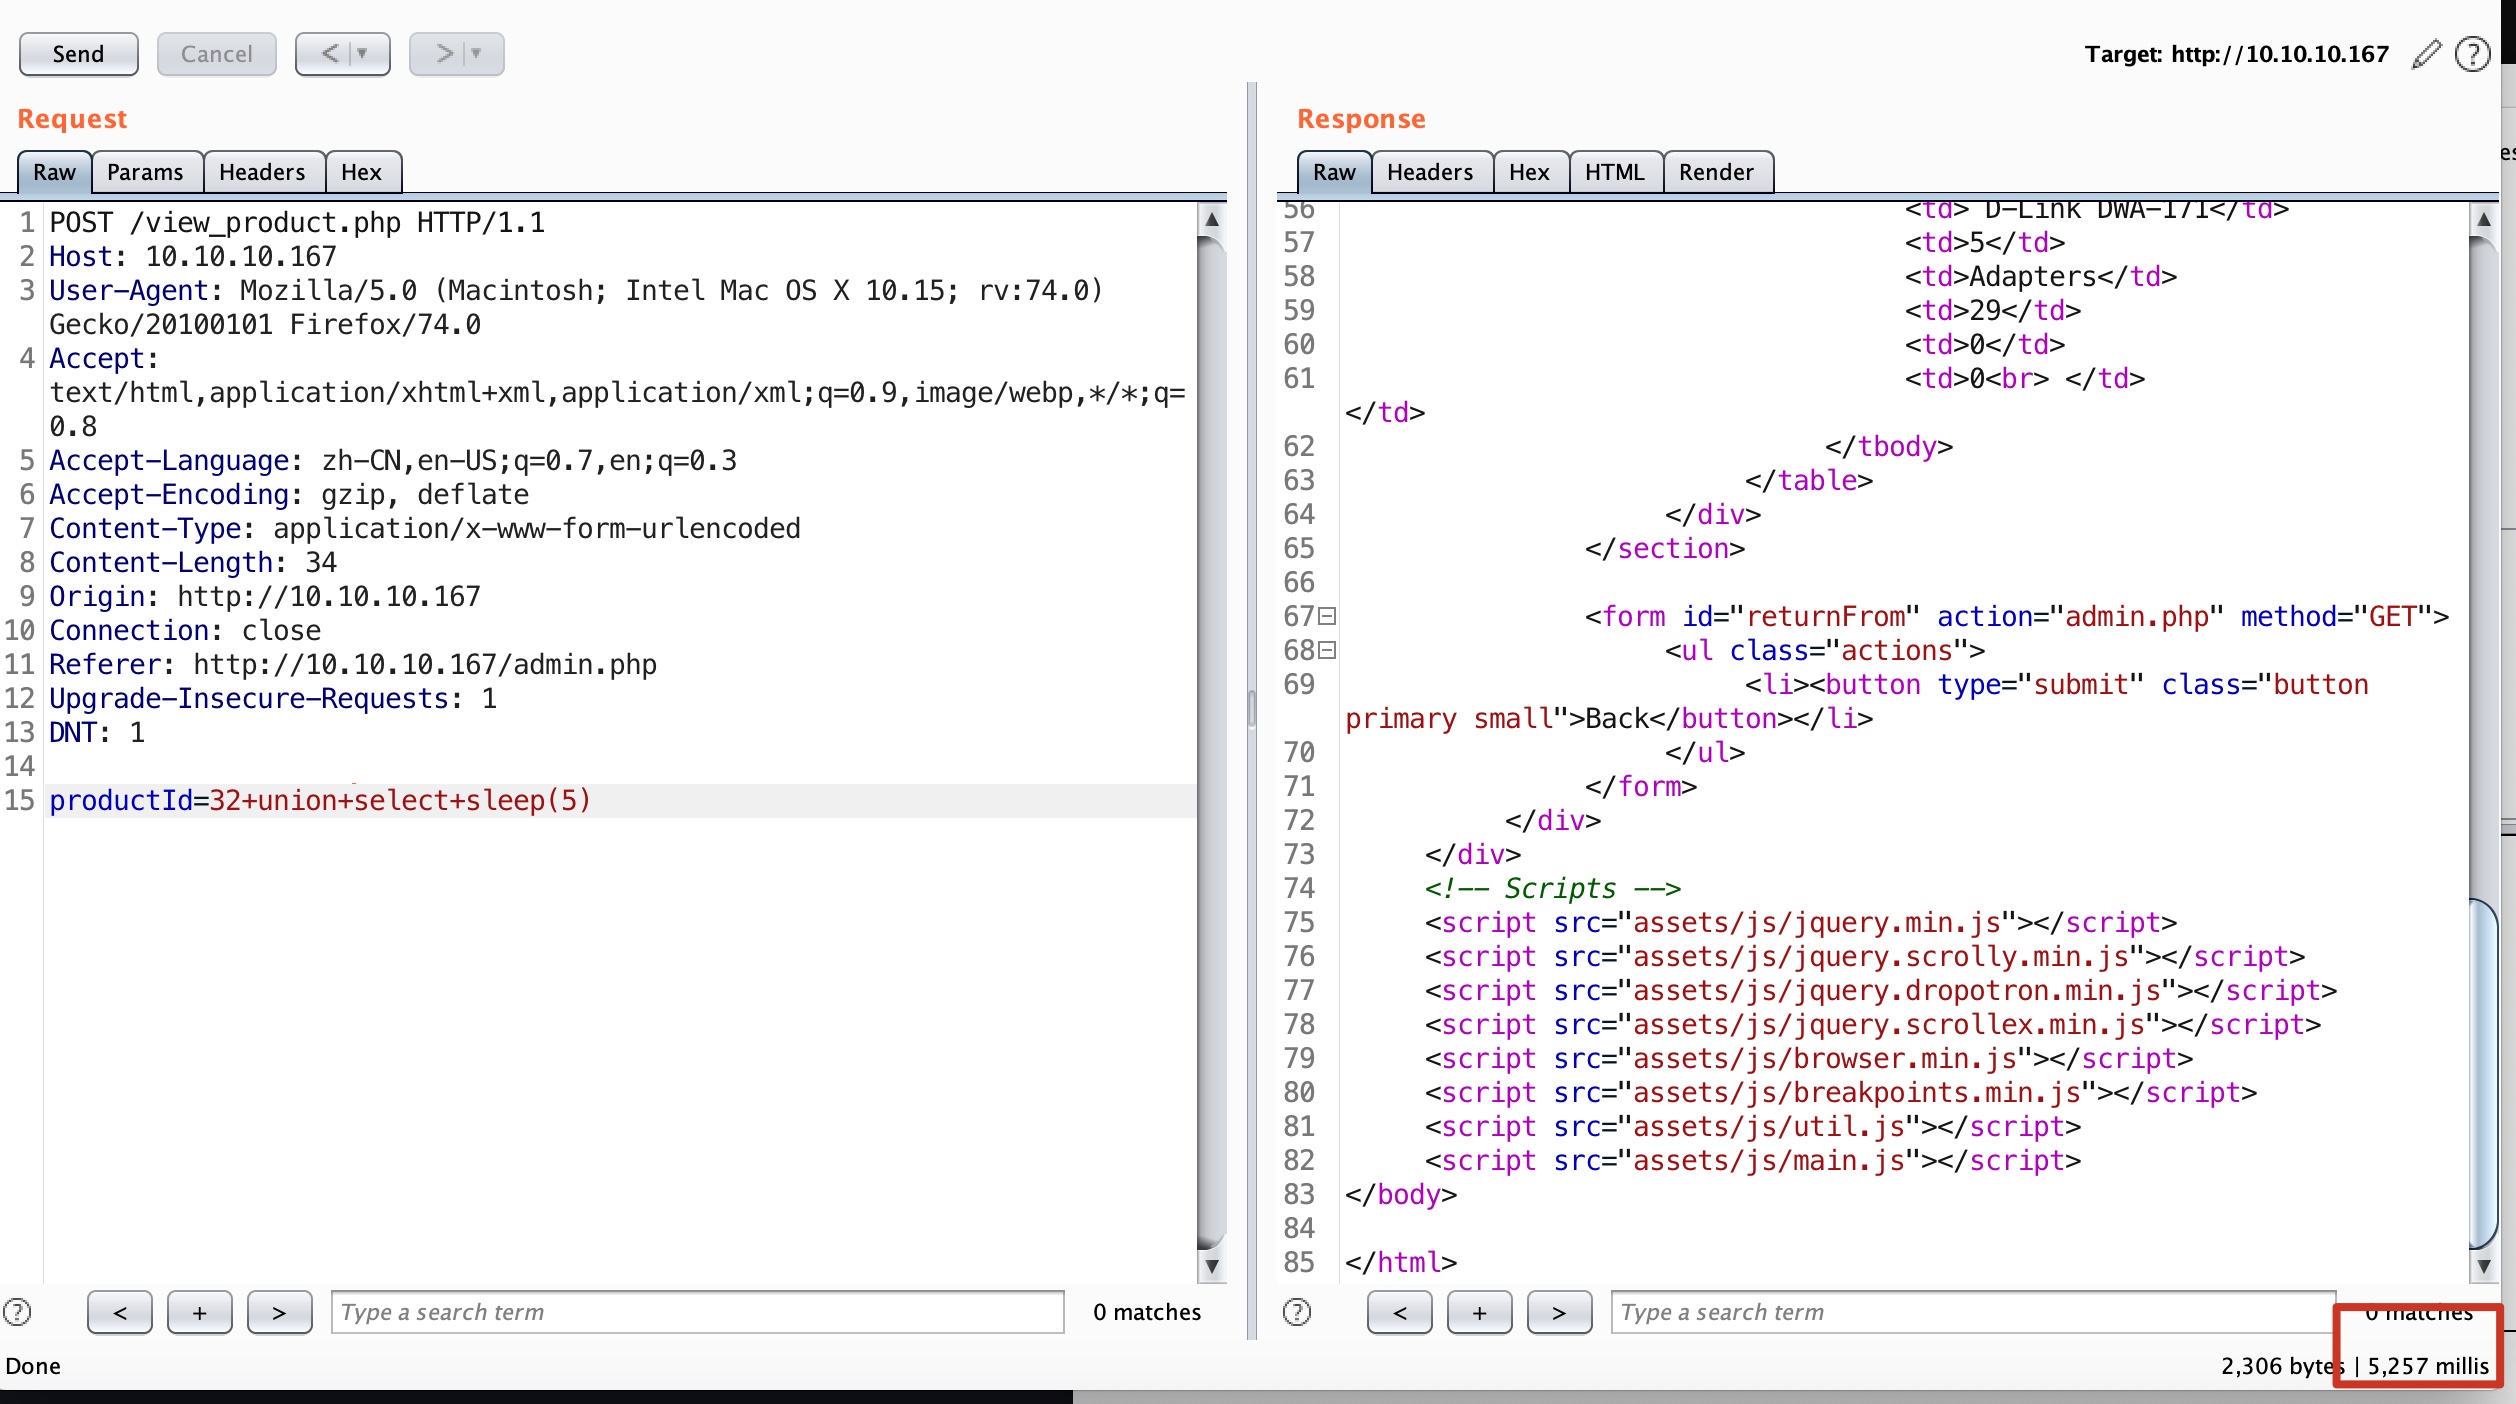The height and width of the screenshot is (1404, 2516).
Task: Click the request search help icon
Action: [x=18, y=1311]
